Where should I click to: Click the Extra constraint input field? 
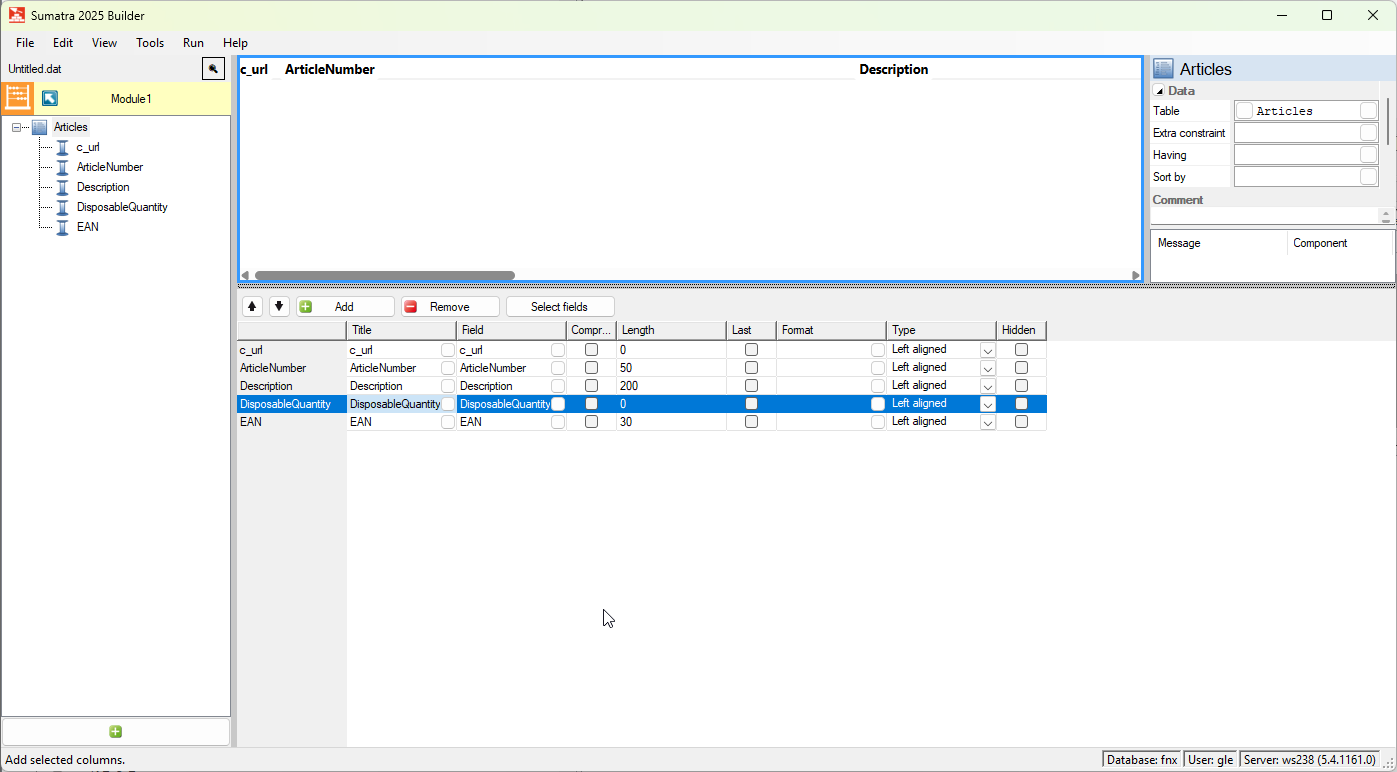[x=1296, y=133]
